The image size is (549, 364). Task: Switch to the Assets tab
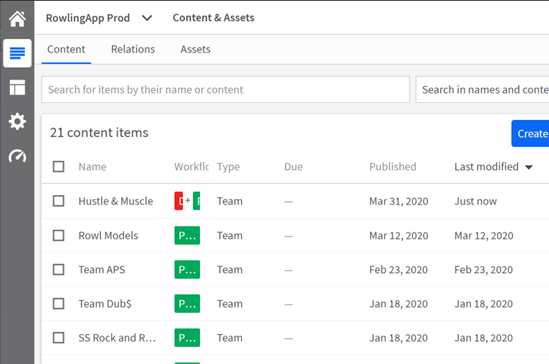(x=195, y=49)
